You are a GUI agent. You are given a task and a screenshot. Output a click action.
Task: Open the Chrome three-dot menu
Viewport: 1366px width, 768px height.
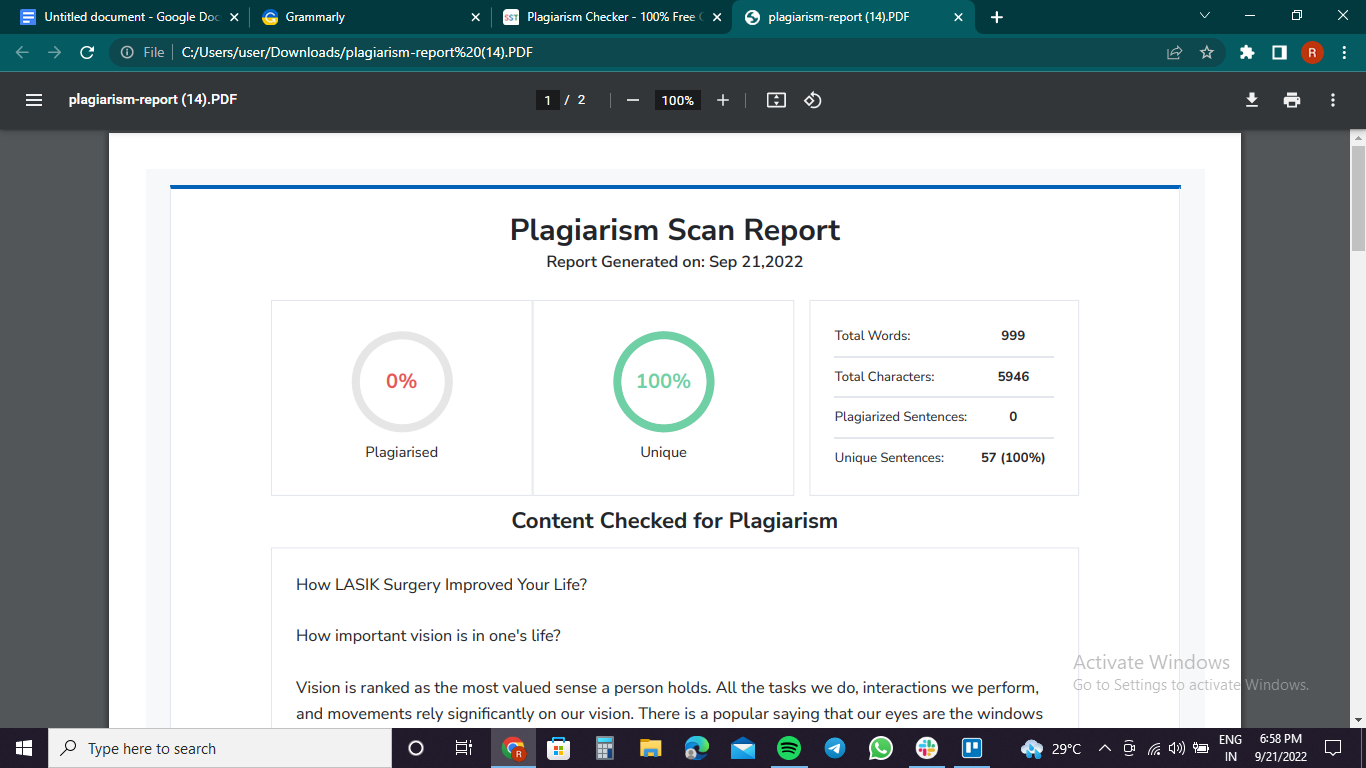1343,52
